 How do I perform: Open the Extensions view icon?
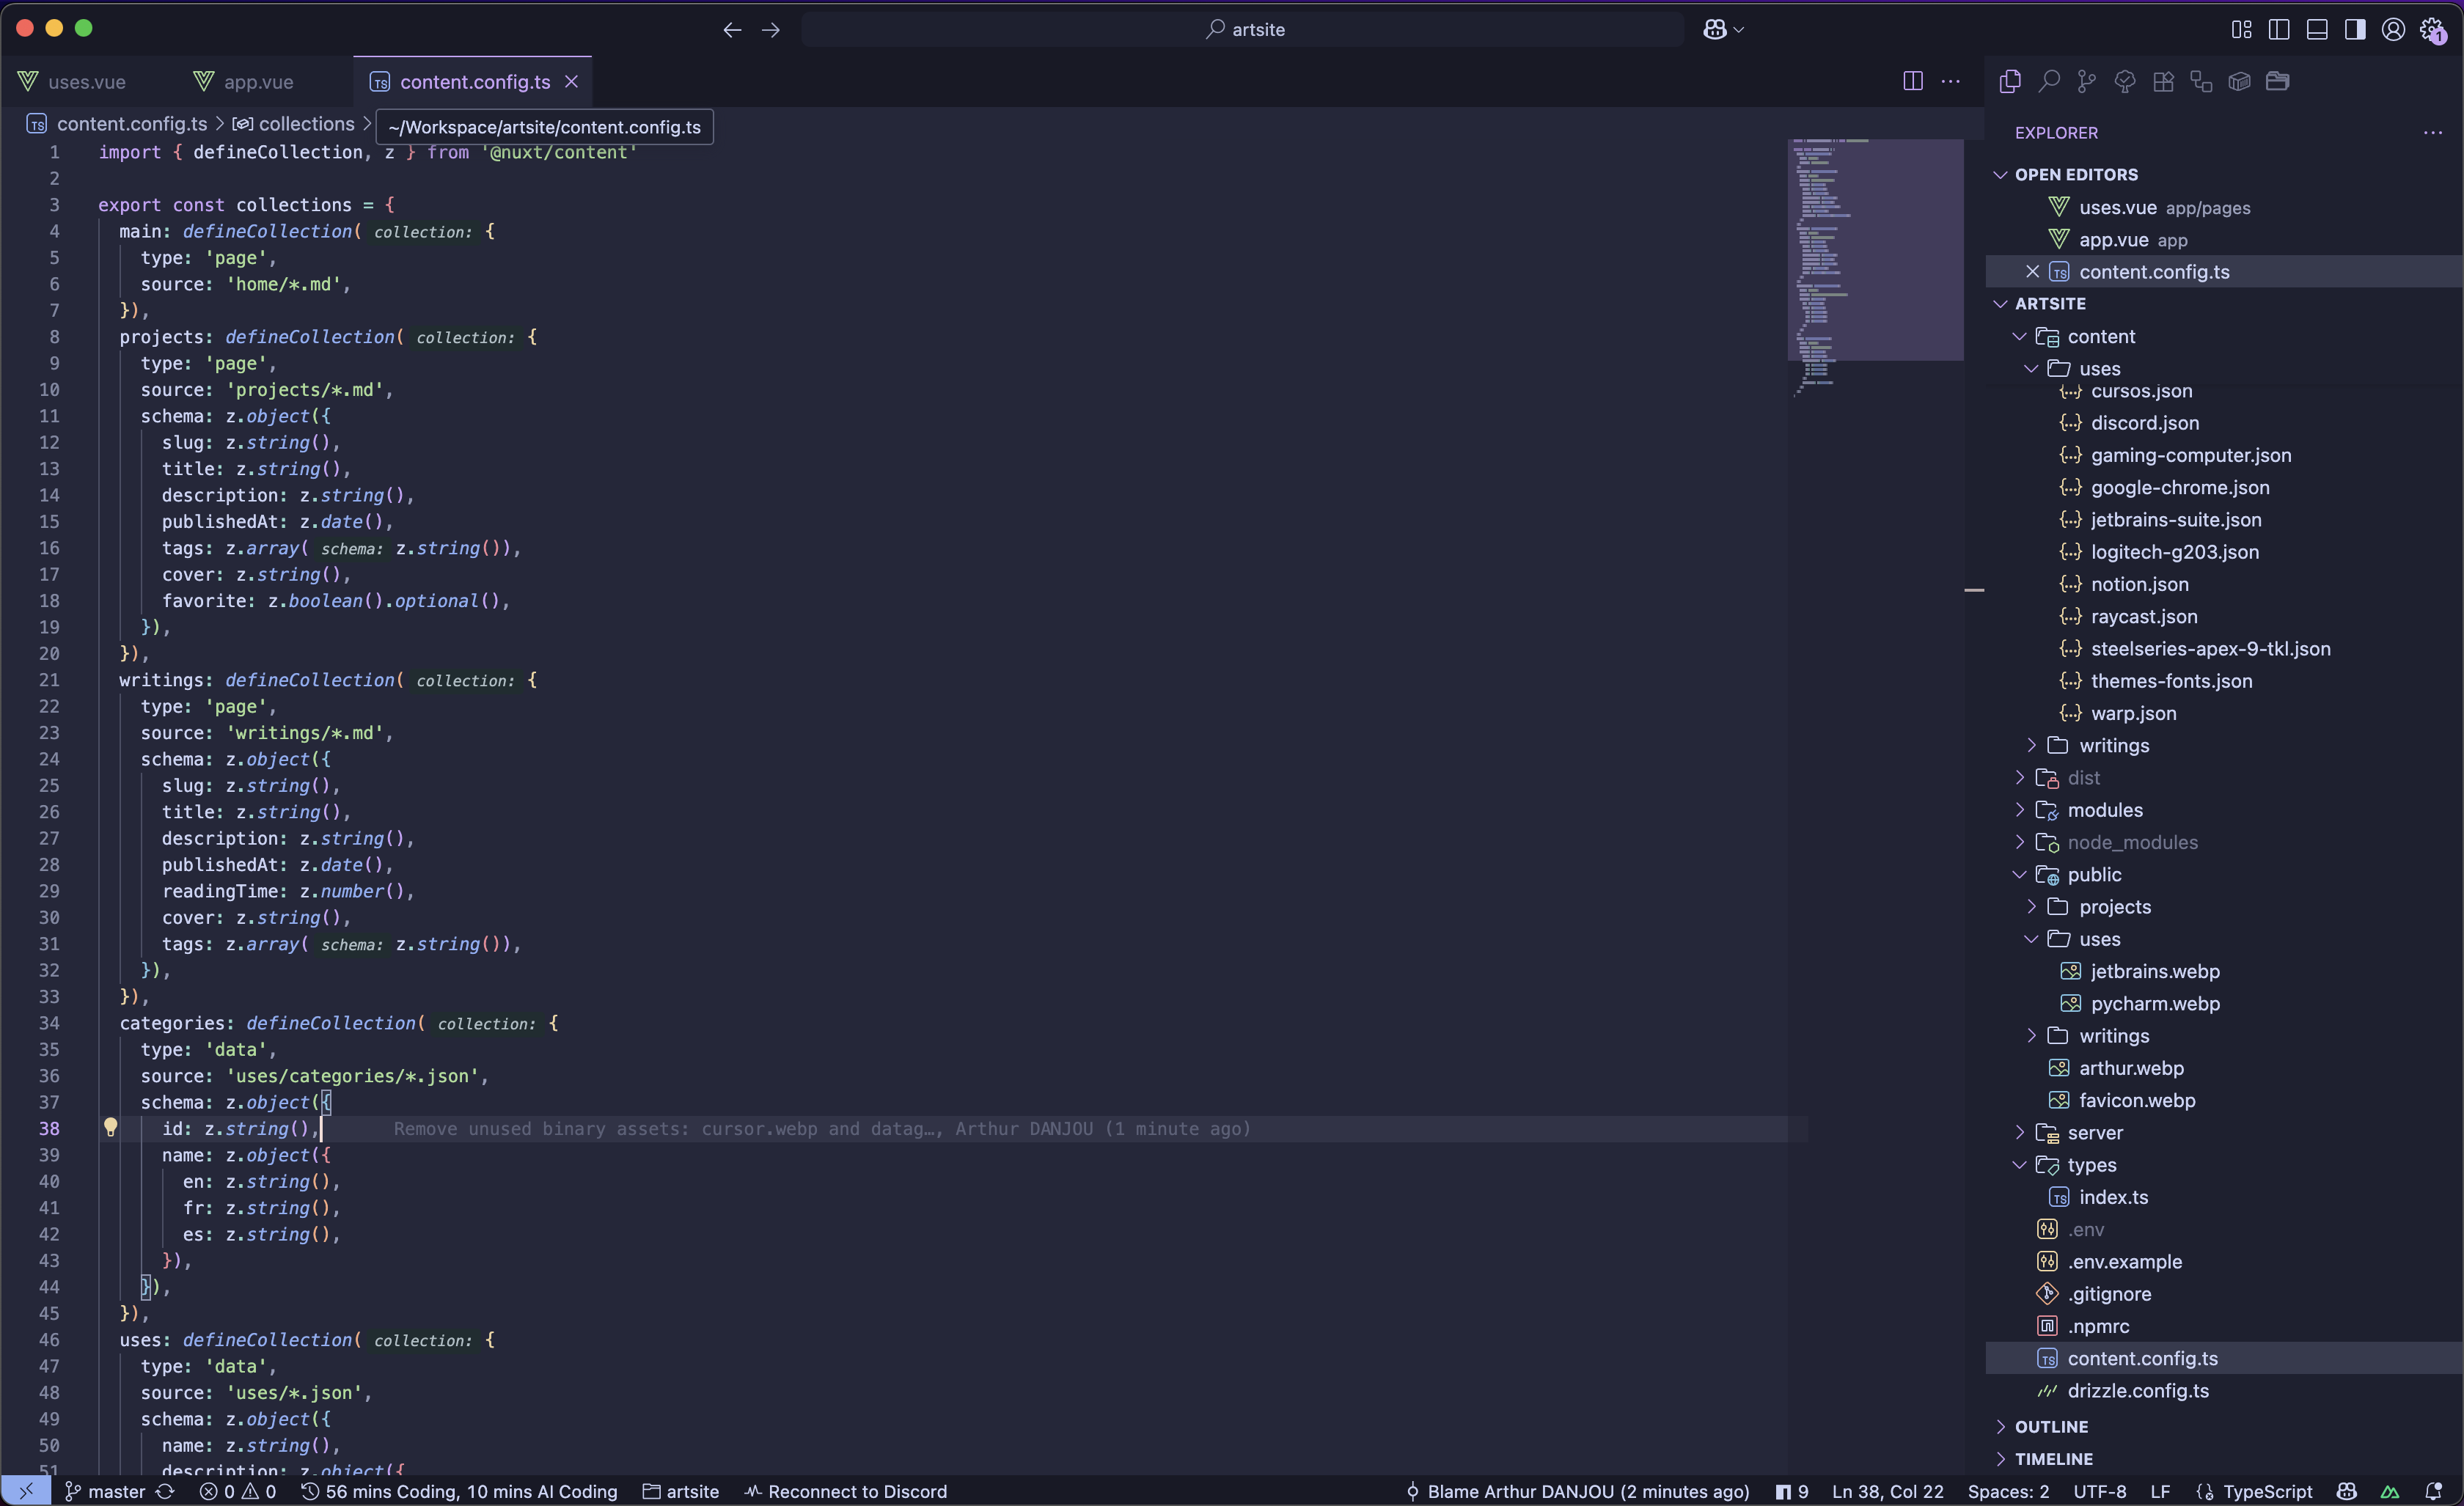pos(2164,81)
